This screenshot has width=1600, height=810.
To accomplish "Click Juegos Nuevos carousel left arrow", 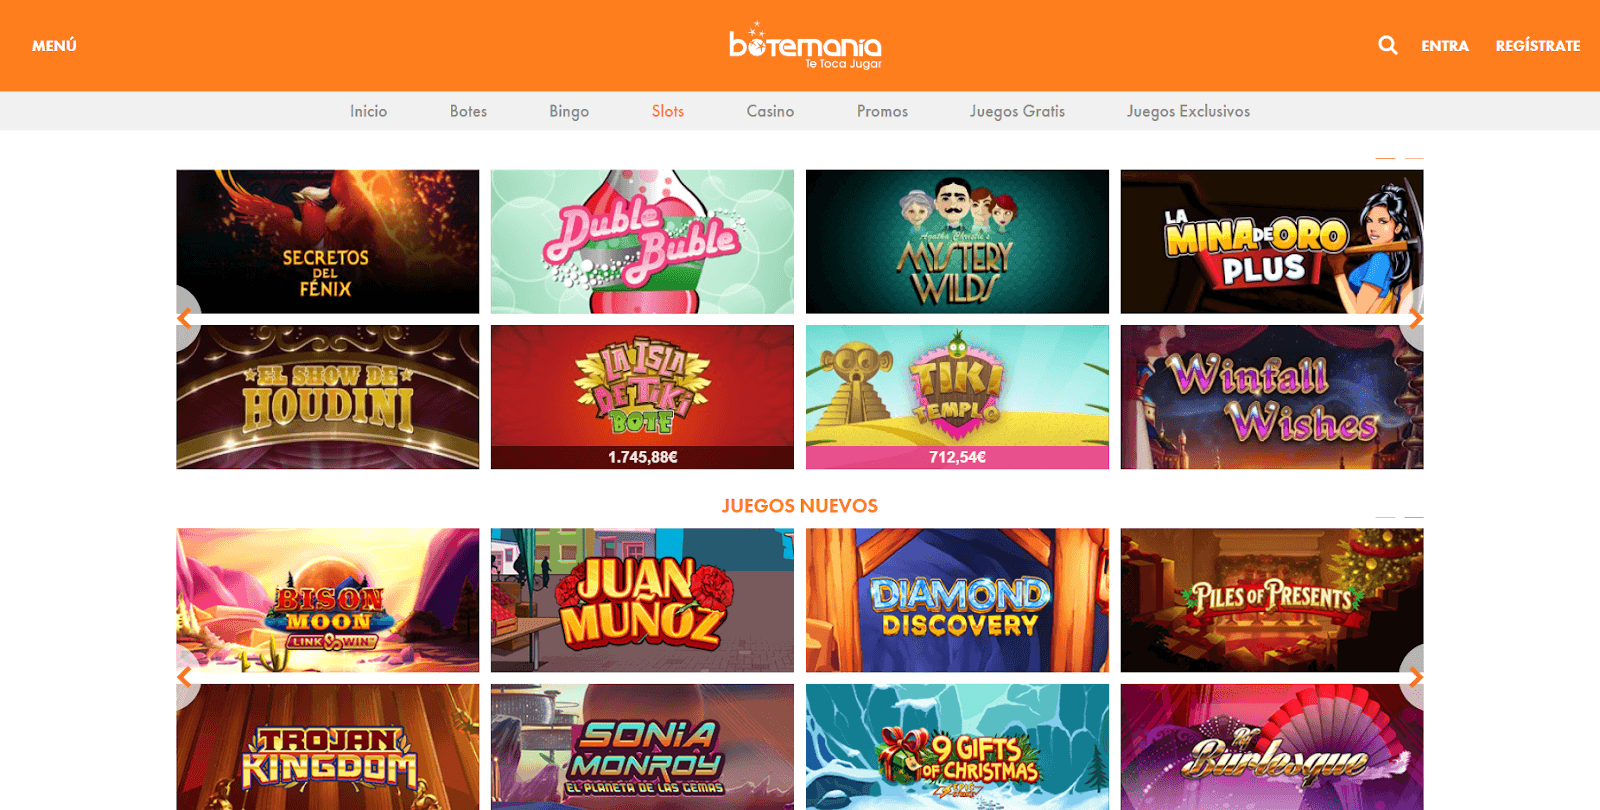I will click(186, 677).
